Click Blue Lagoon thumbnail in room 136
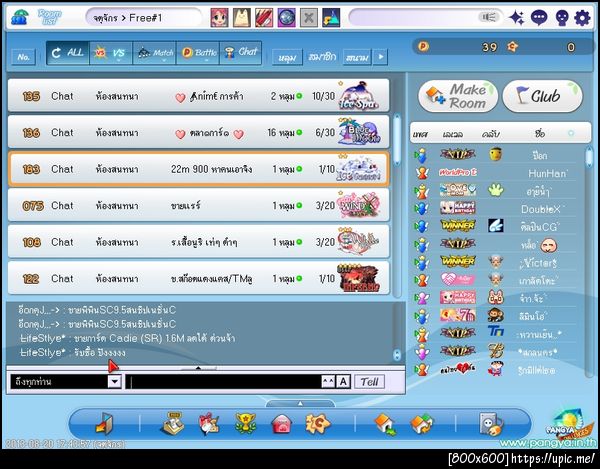 pos(359,132)
